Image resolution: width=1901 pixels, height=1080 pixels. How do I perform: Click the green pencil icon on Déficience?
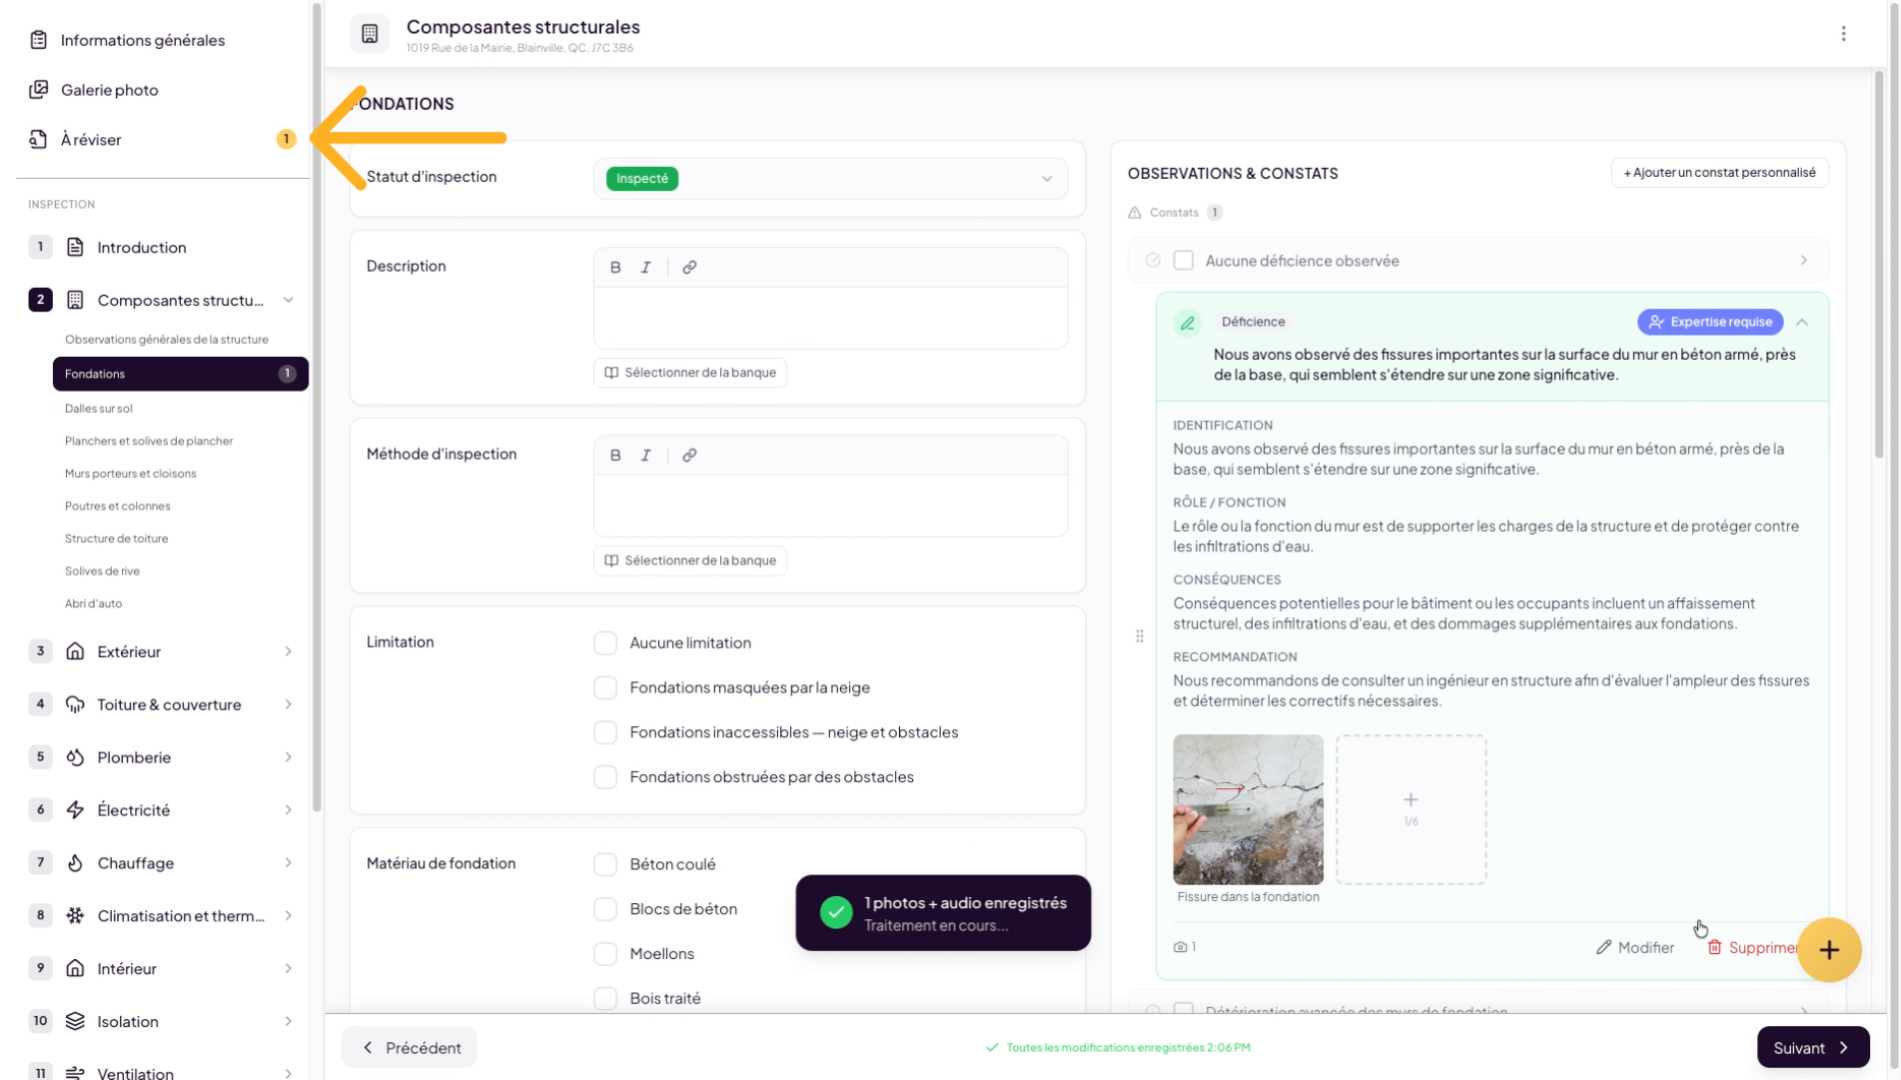click(x=1187, y=323)
